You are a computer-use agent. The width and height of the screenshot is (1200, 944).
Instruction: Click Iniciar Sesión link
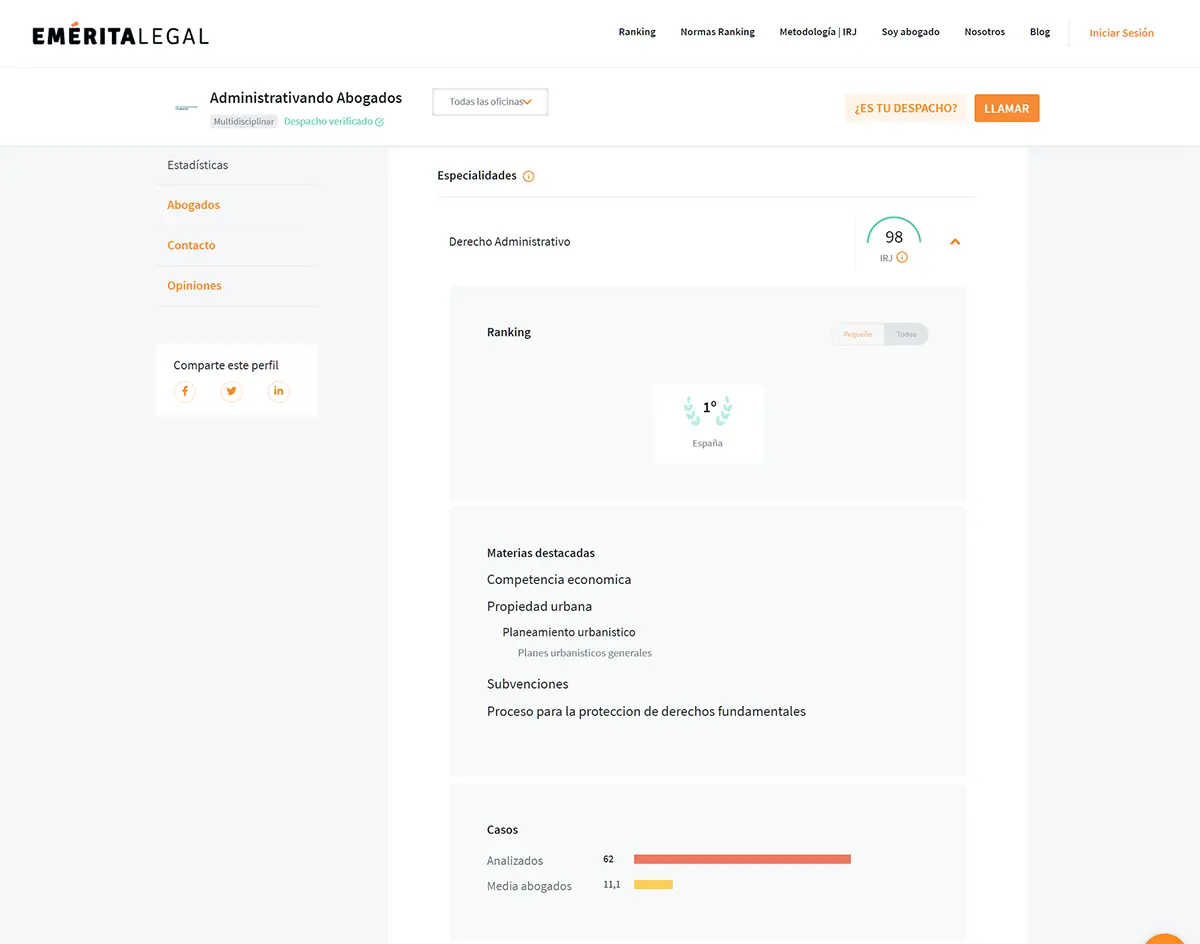click(1121, 33)
